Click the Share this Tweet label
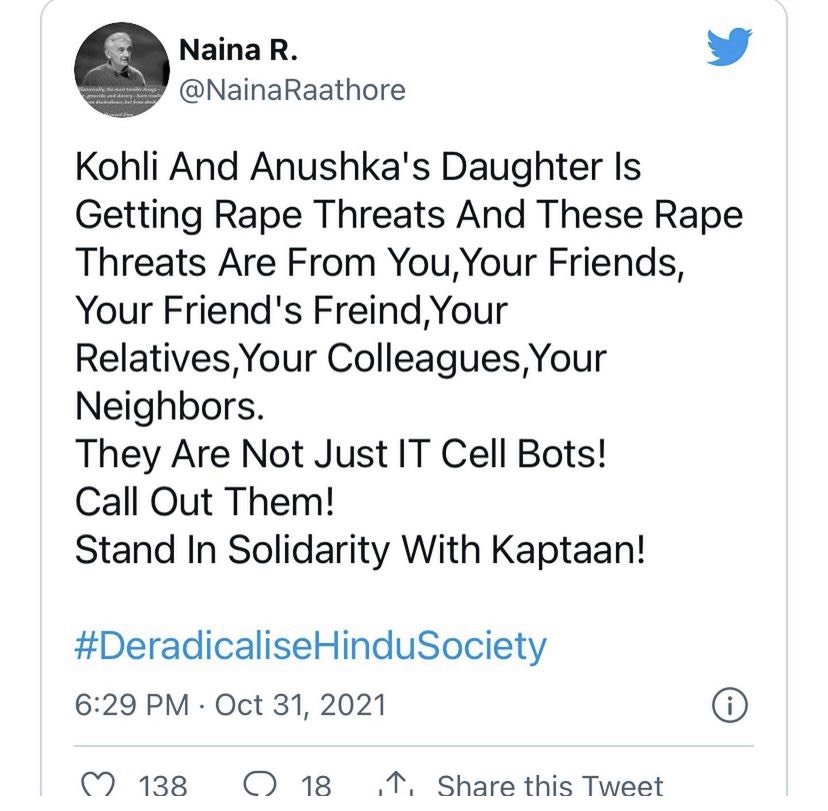Screen dimensions: 828x811 (x=550, y=786)
